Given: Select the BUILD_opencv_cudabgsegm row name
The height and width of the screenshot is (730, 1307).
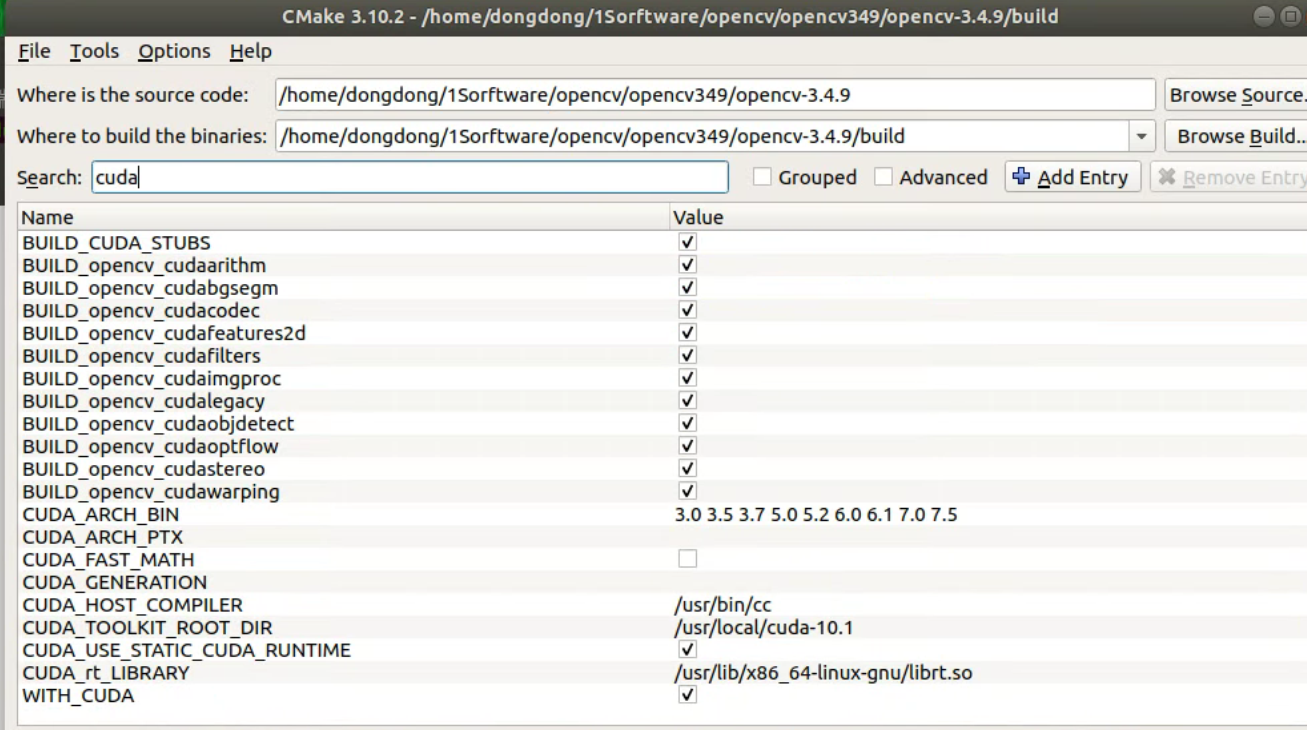Looking at the screenshot, I should point(150,288).
